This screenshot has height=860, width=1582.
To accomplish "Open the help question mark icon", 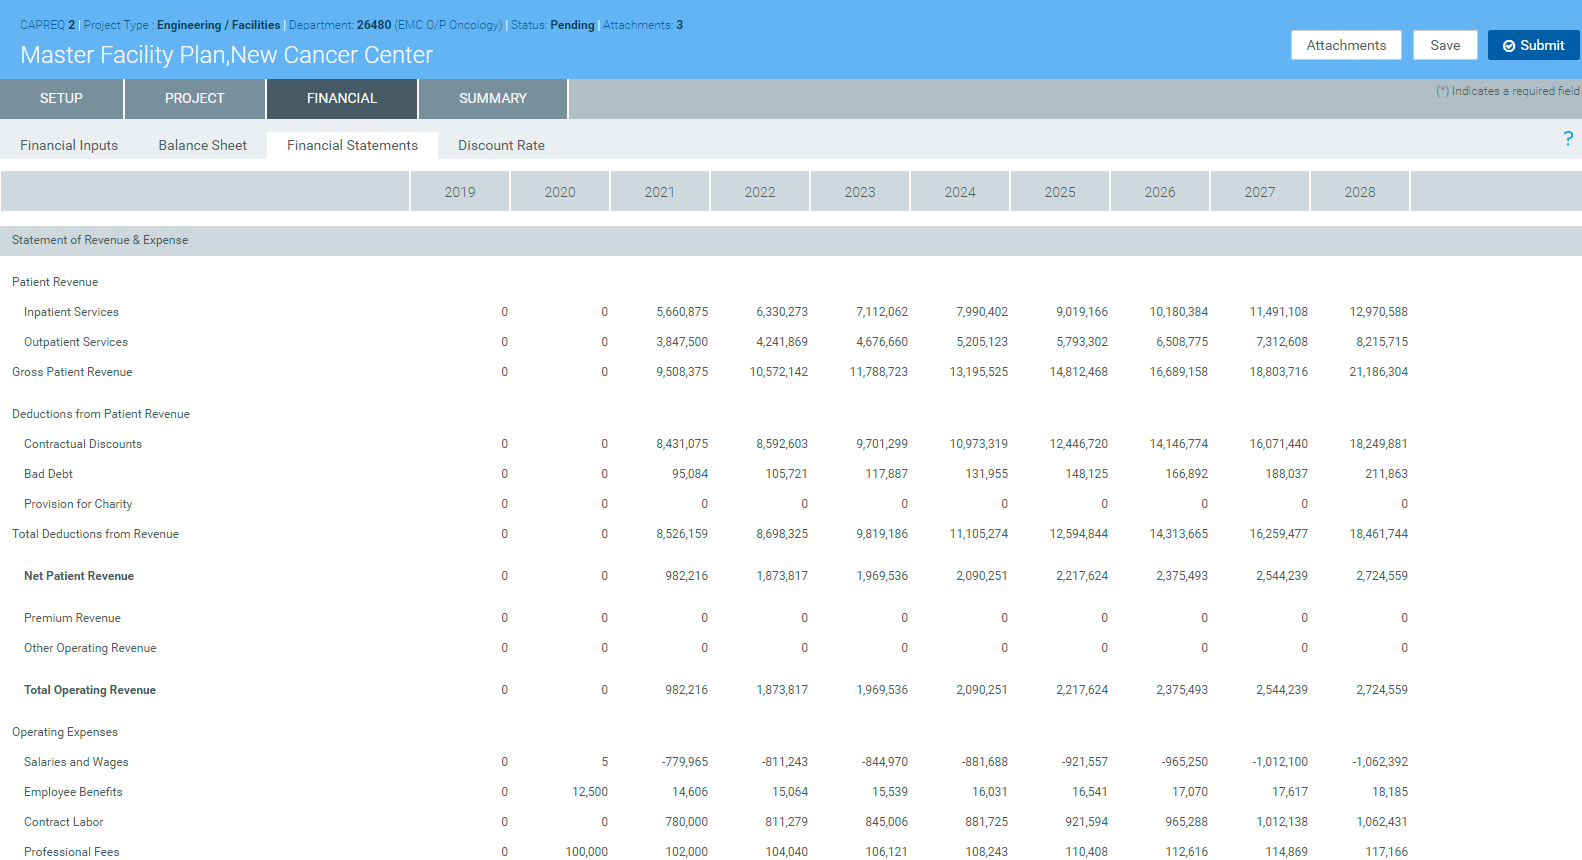I will coord(1567,139).
